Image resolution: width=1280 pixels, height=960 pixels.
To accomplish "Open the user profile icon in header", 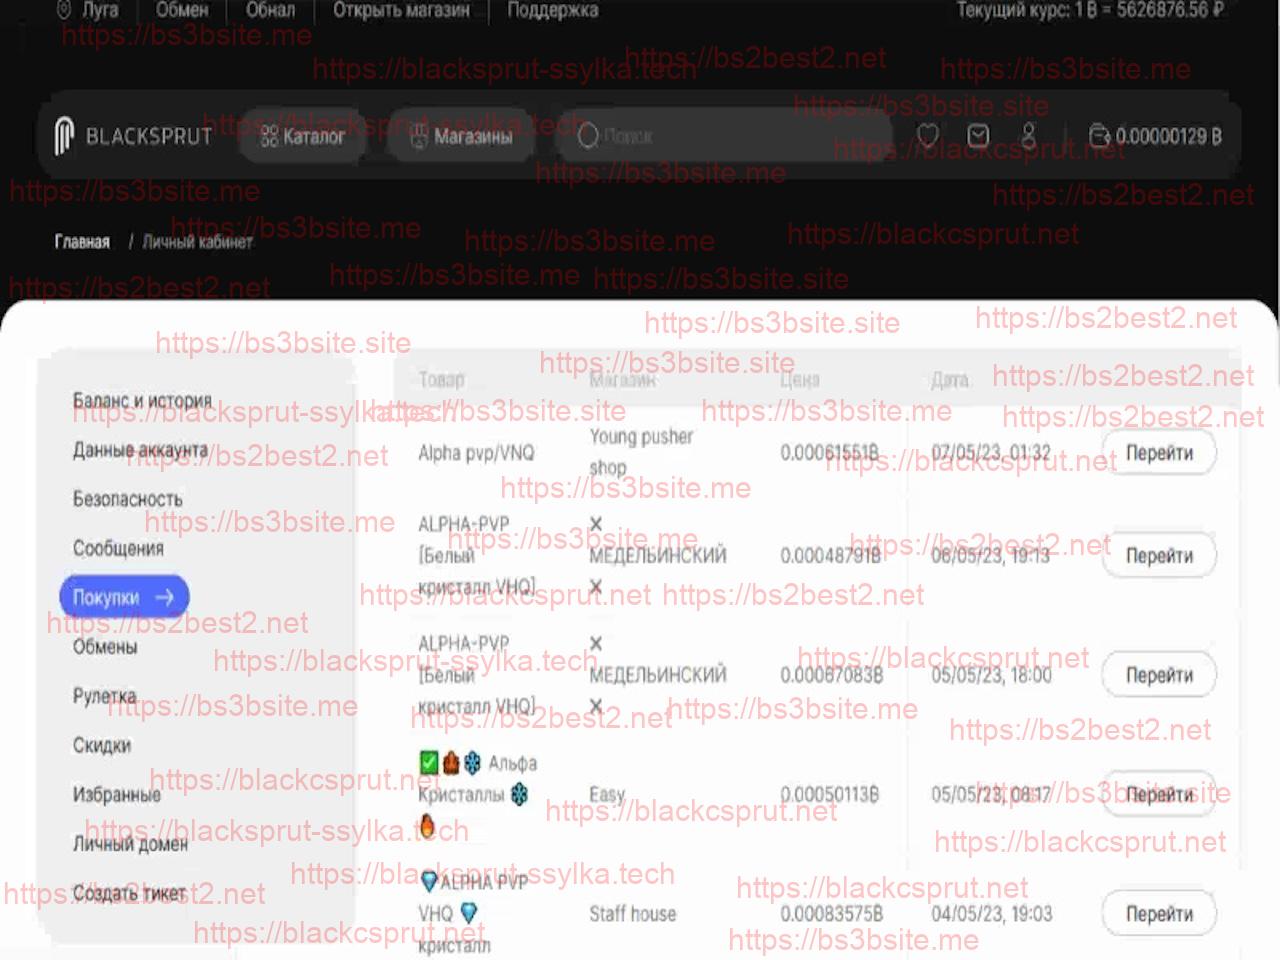I will pos(1028,135).
